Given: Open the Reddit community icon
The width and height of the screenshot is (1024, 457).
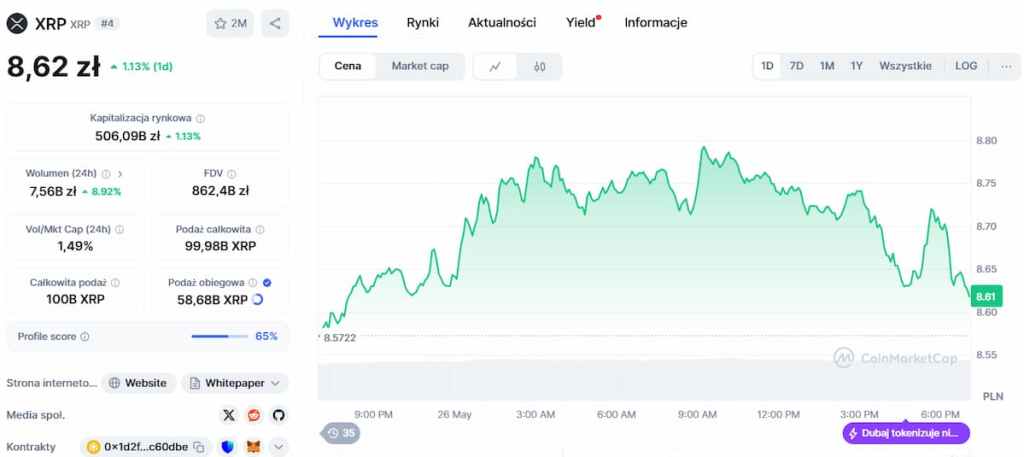Looking at the screenshot, I should (x=254, y=415).
